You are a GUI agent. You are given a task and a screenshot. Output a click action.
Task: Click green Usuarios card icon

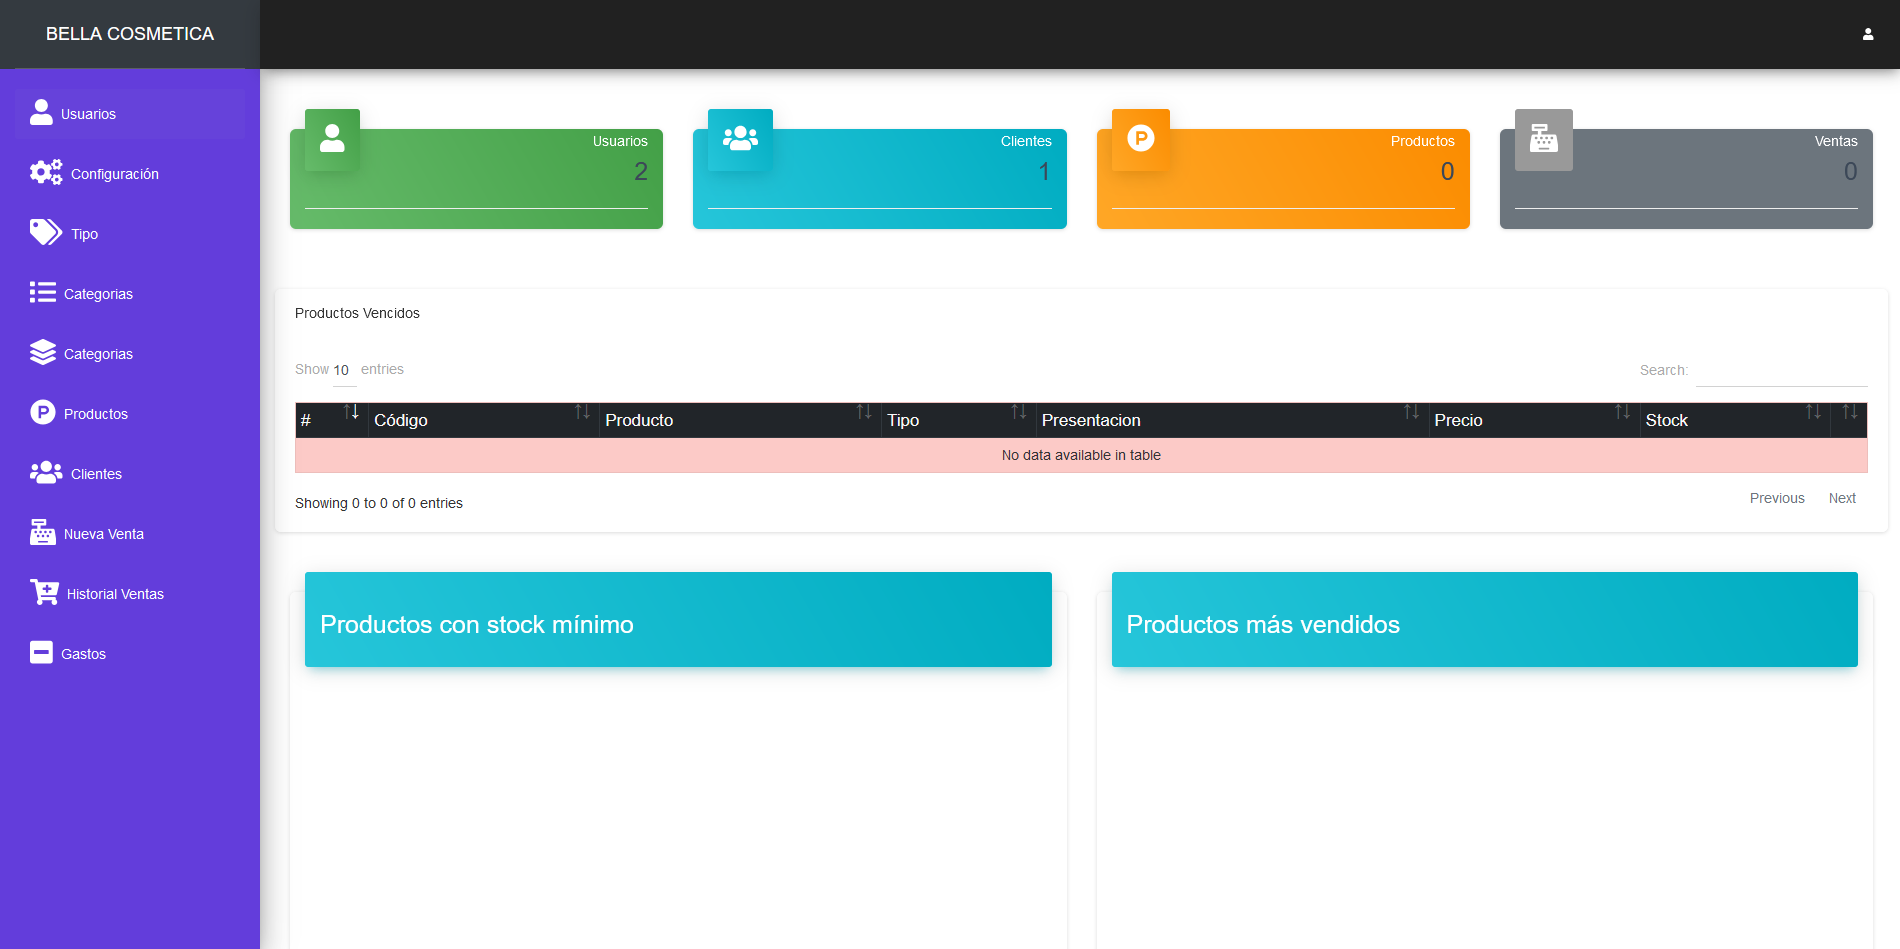tap(332, 139)
